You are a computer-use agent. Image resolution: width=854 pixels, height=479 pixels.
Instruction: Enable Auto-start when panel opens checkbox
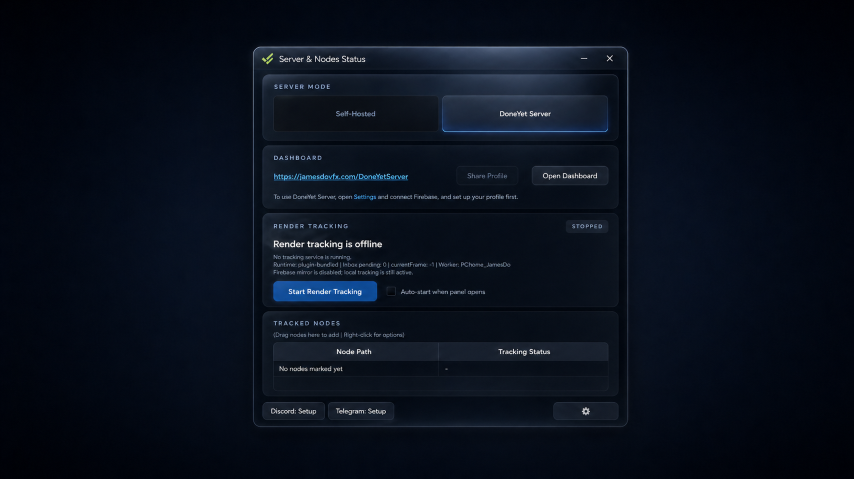coord(391,291)
